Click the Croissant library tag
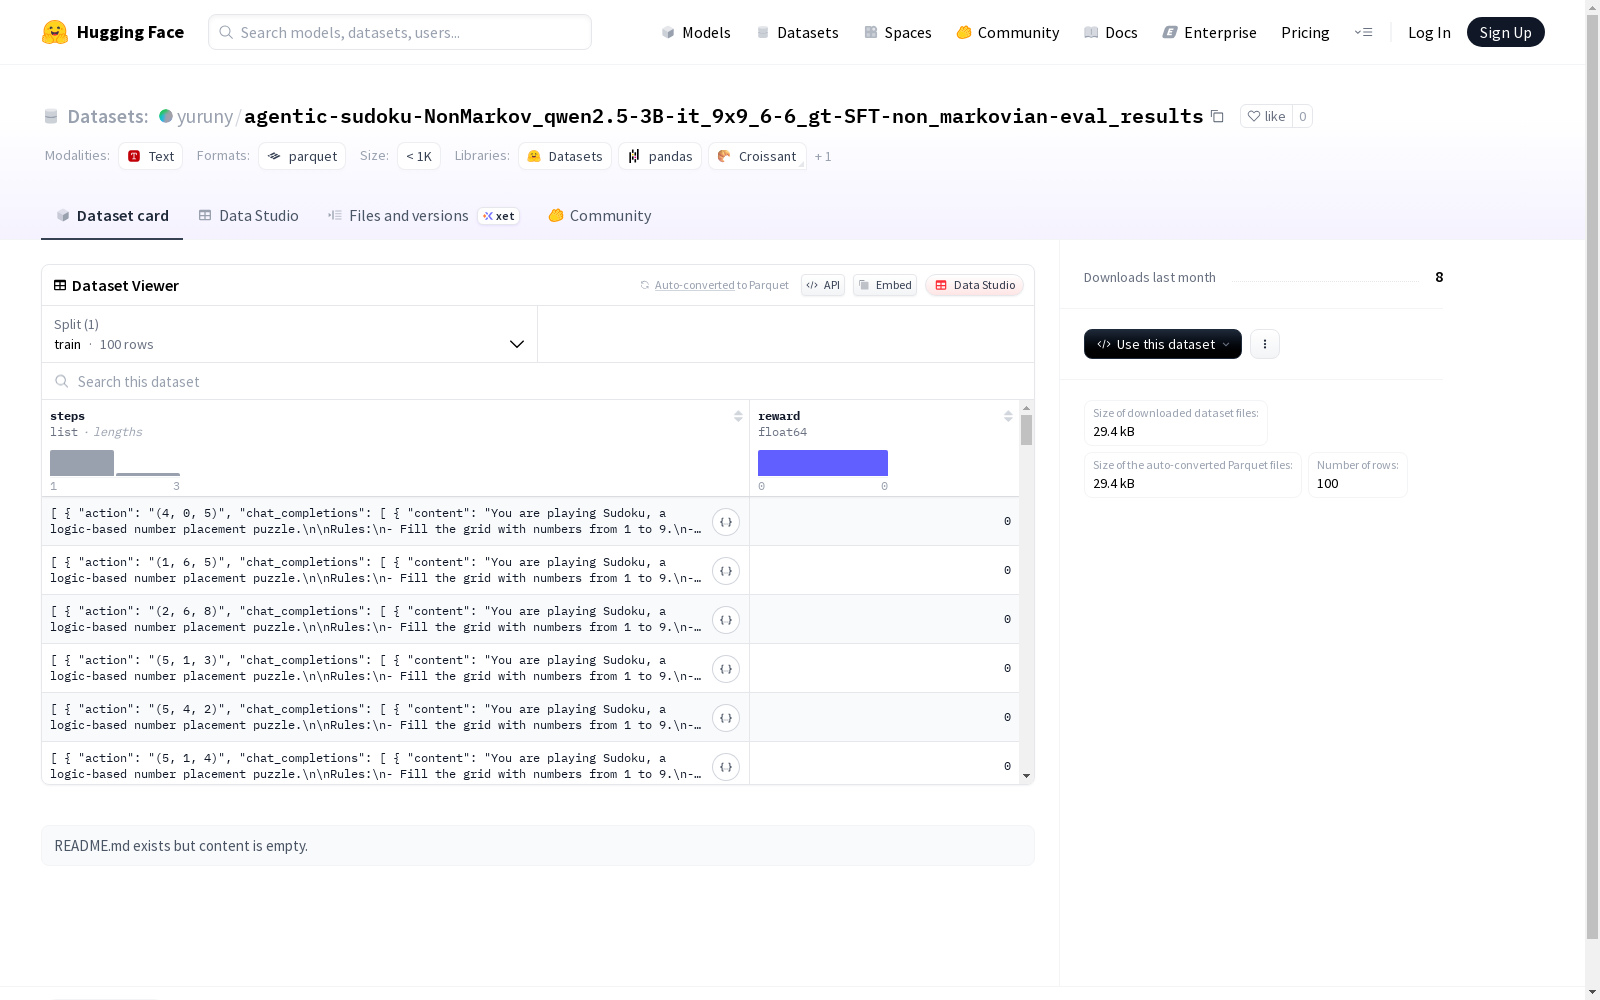This screenshot has height=1000, width=1600. pyautogui.click(x=757, y=156)
